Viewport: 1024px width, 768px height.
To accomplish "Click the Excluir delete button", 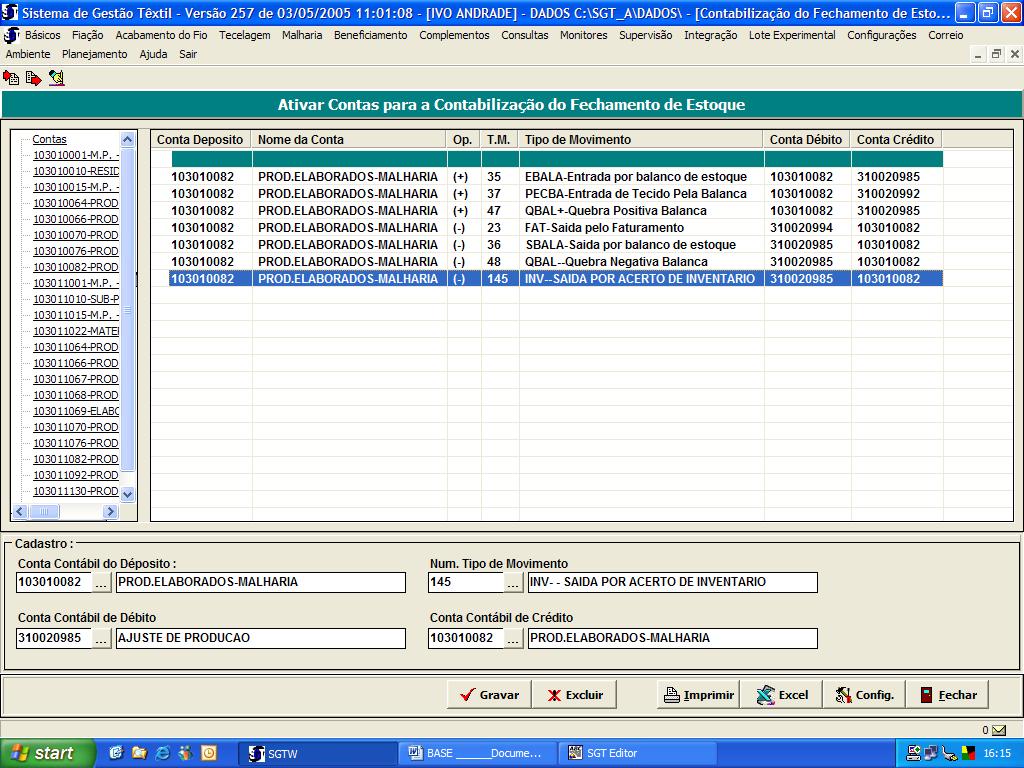I will tap(574, 695).
